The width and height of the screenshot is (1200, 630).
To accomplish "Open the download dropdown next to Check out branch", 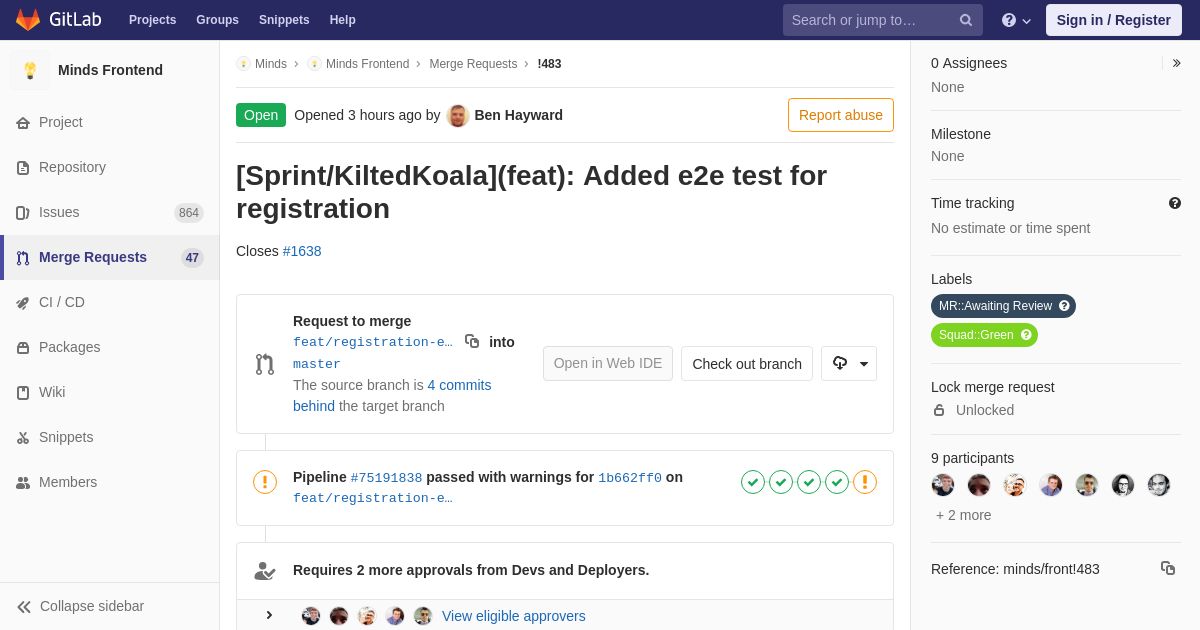I will click(849, 364).
